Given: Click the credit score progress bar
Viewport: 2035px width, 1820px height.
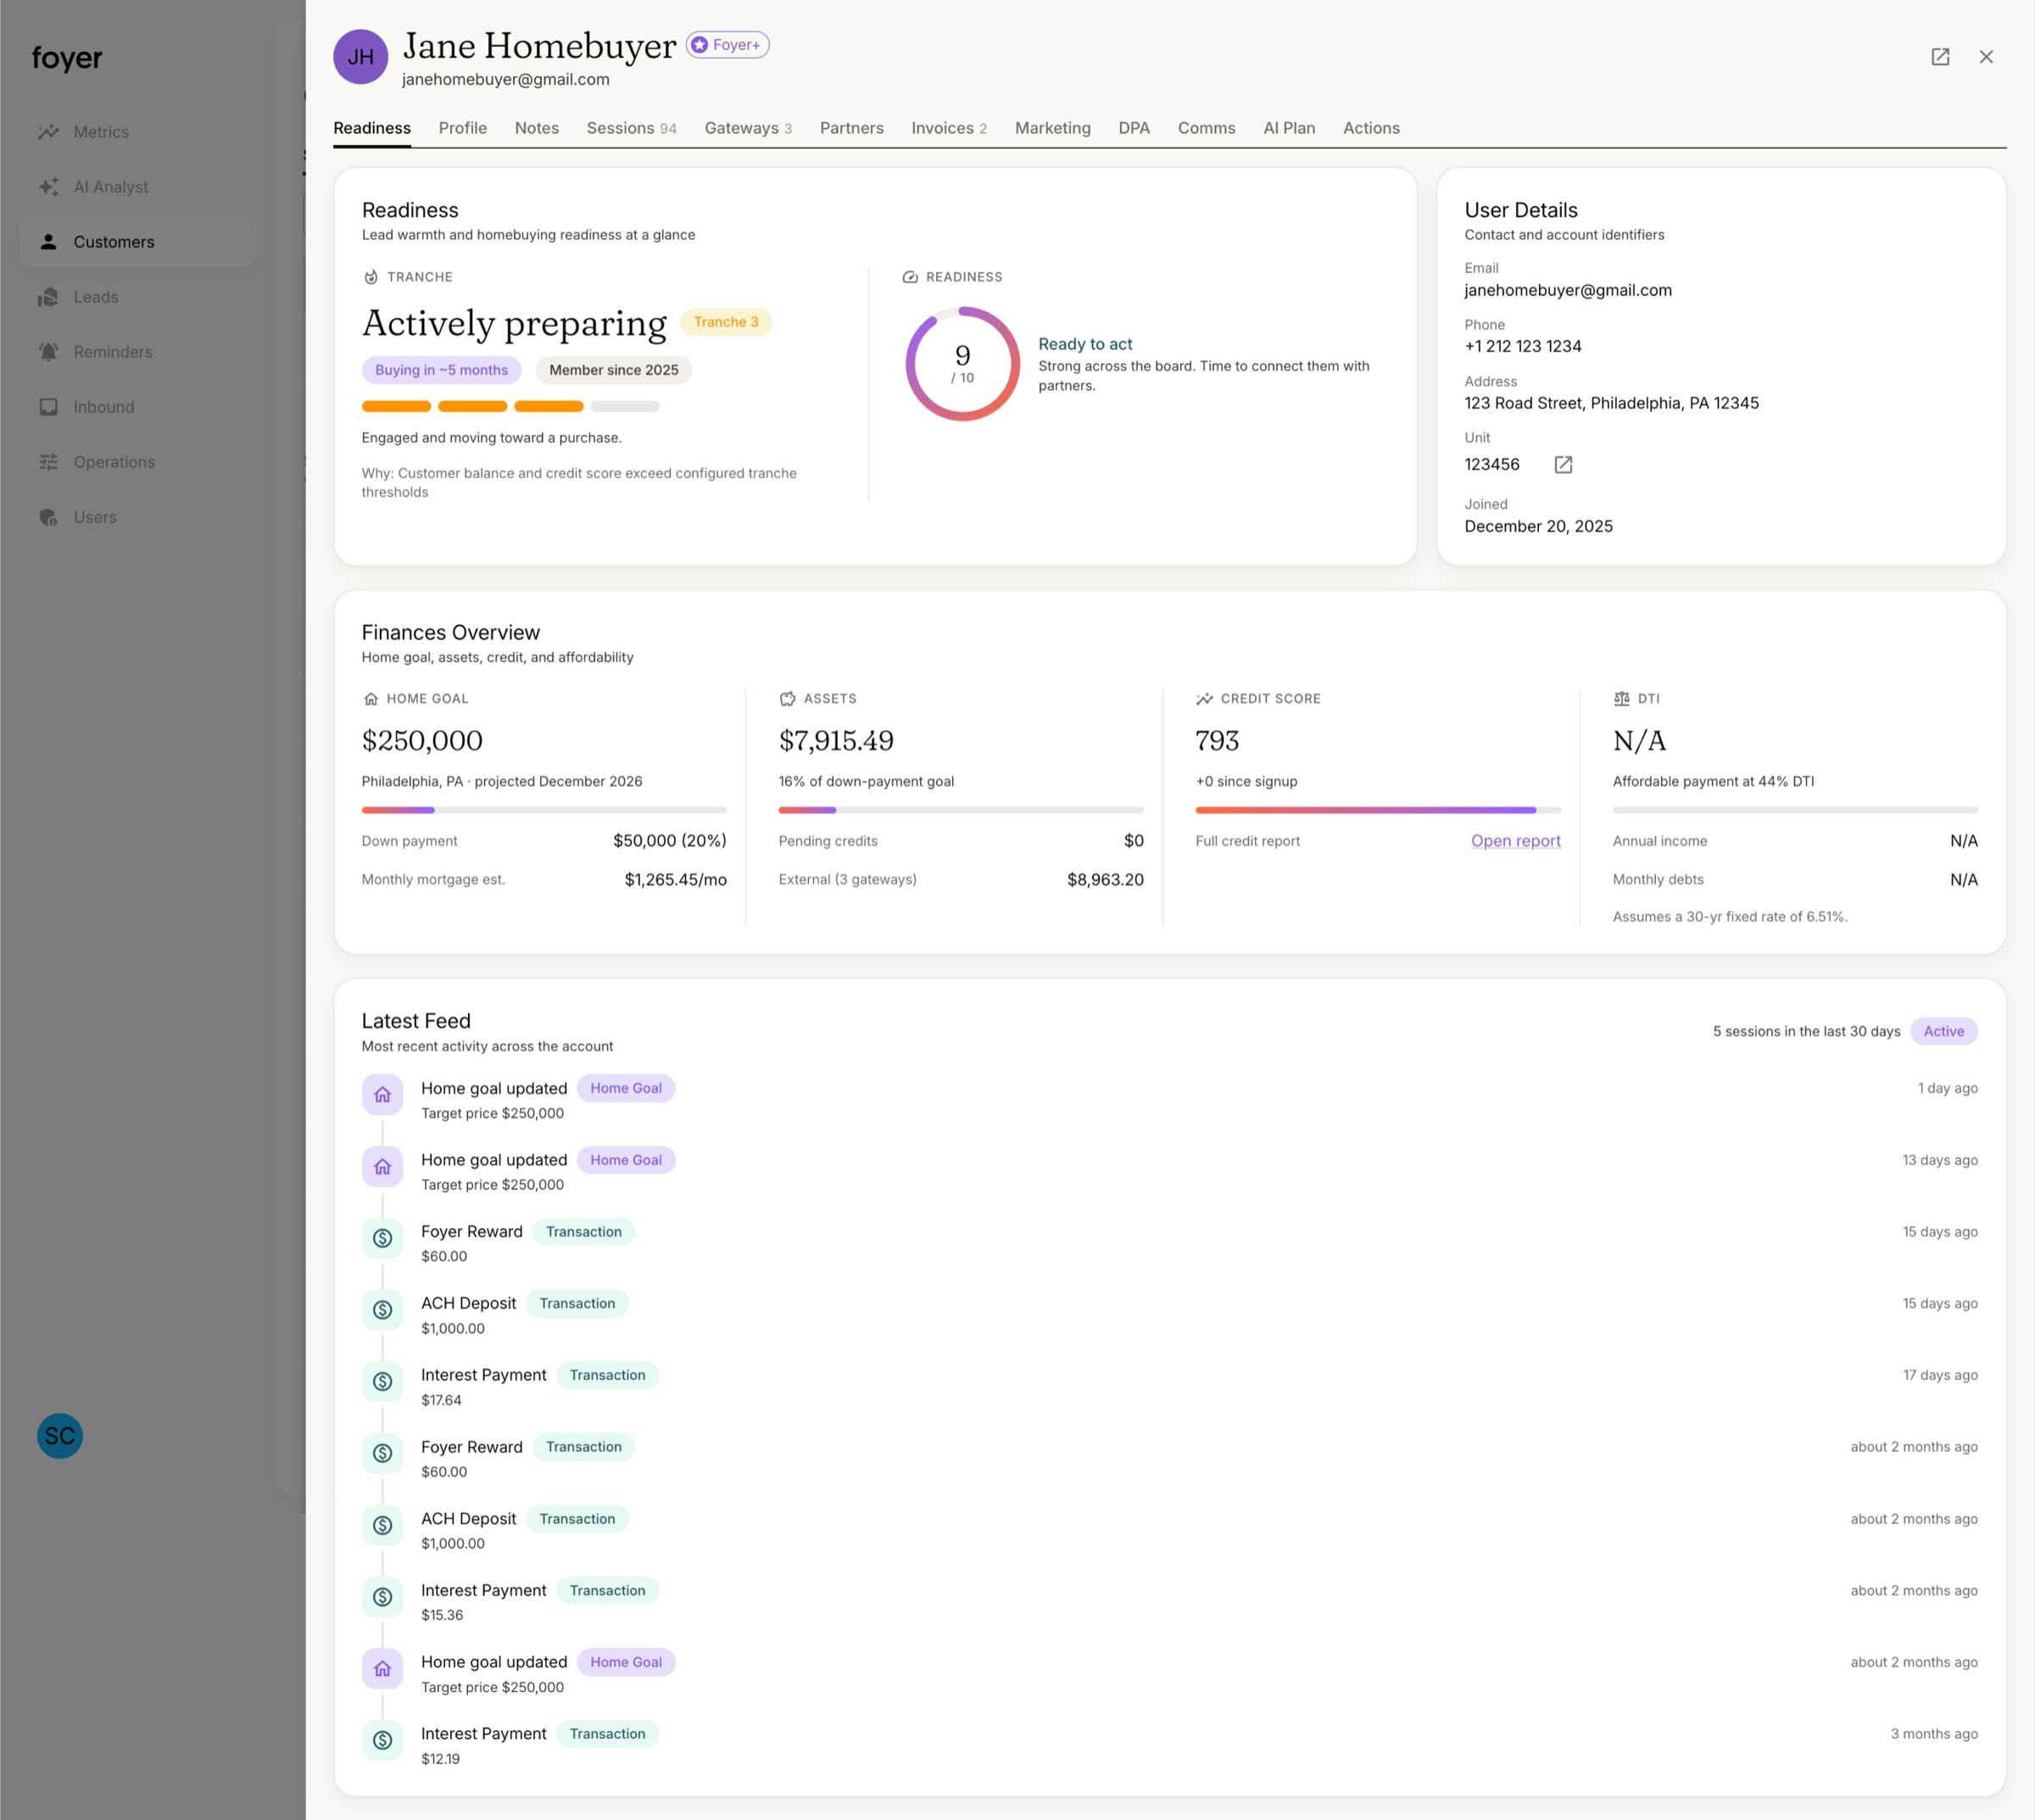Looking at the screenshot, I should pos(1378,810).
